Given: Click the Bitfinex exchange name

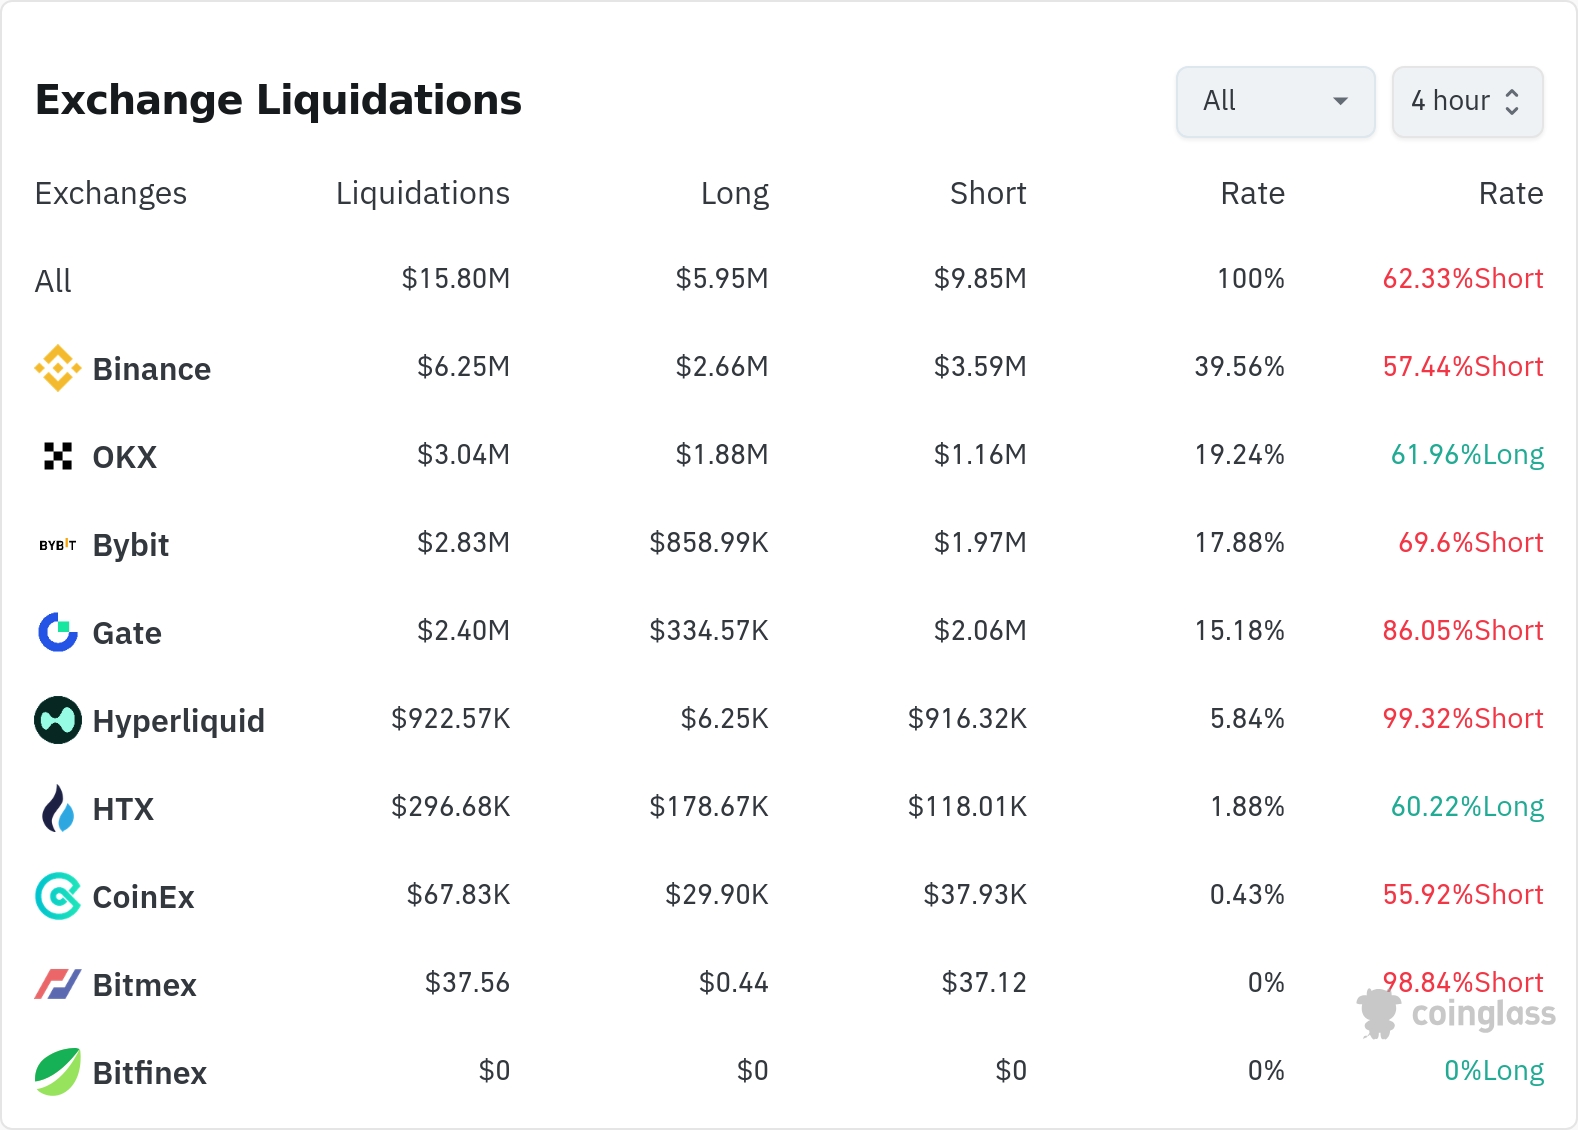Looking at the screenshot, I should pyautogui.click(x=149, y=1073).
